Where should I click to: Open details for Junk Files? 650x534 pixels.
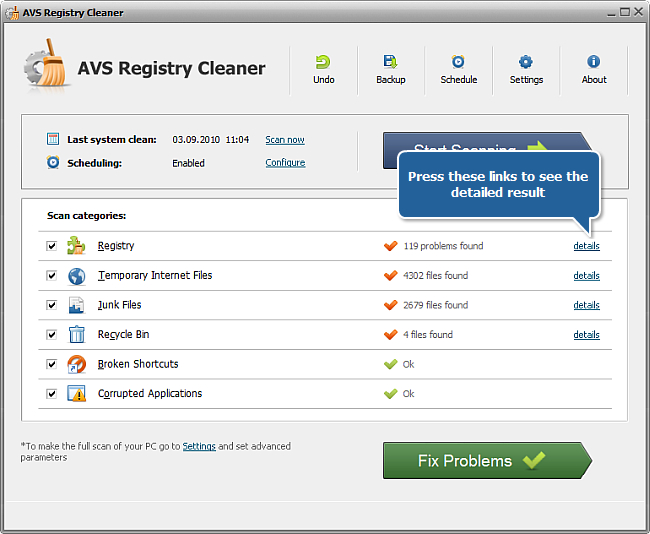586,305
